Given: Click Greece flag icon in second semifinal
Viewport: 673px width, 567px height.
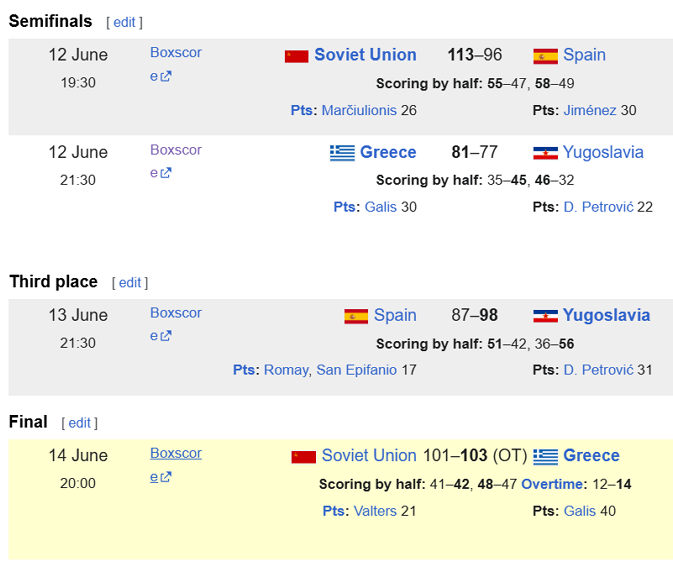Looking at the screenshot, I should (342, 153).
